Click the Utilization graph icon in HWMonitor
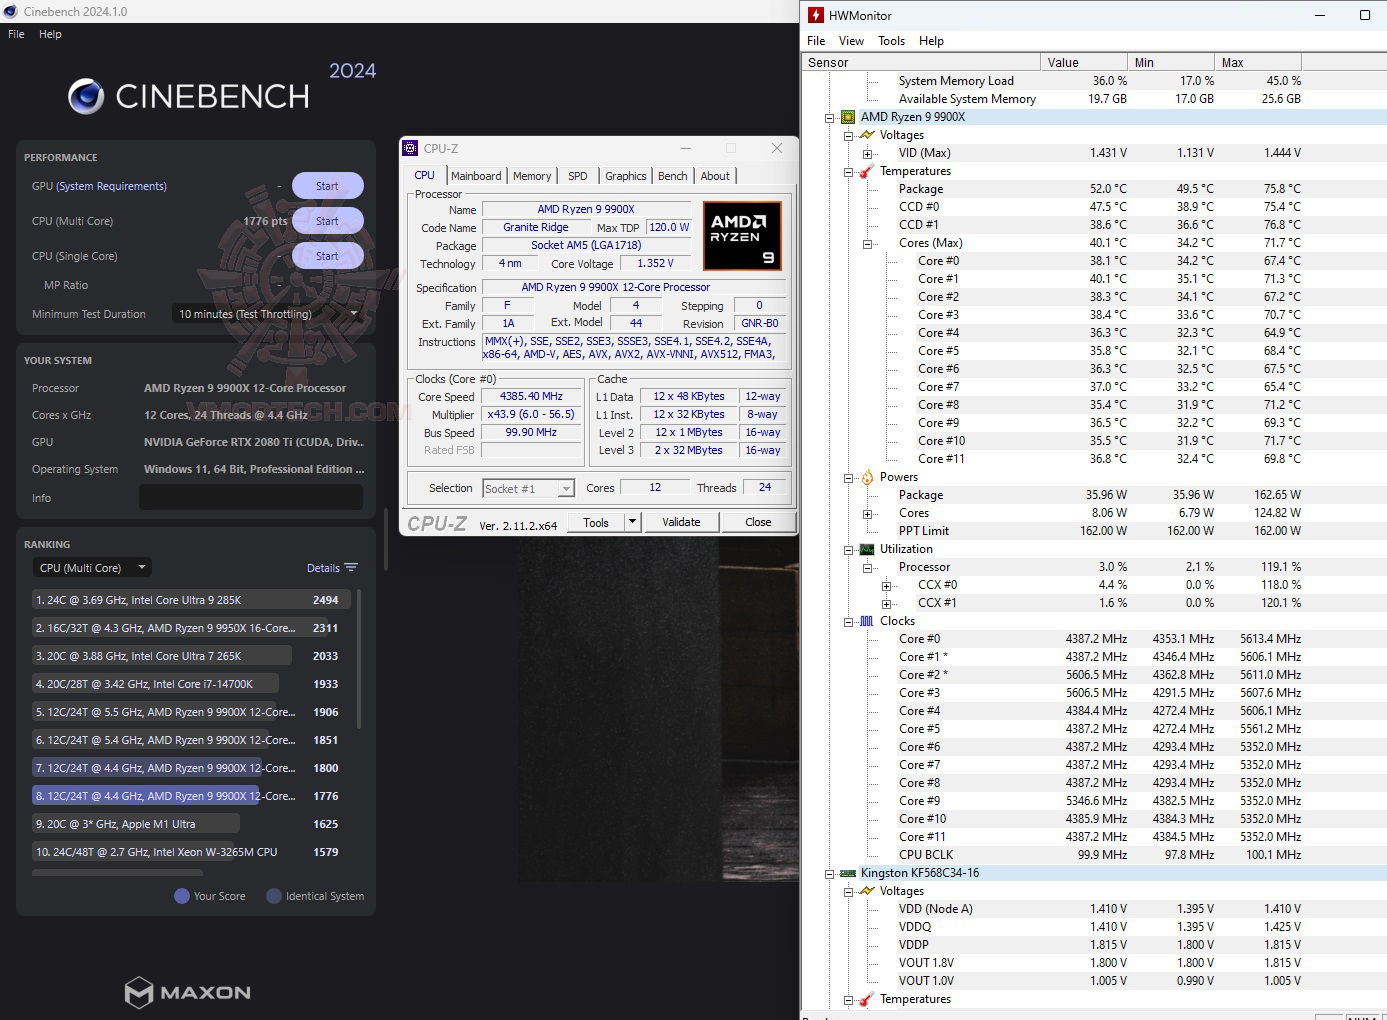Screen dimensions: 1387x1020 (867, 549)
